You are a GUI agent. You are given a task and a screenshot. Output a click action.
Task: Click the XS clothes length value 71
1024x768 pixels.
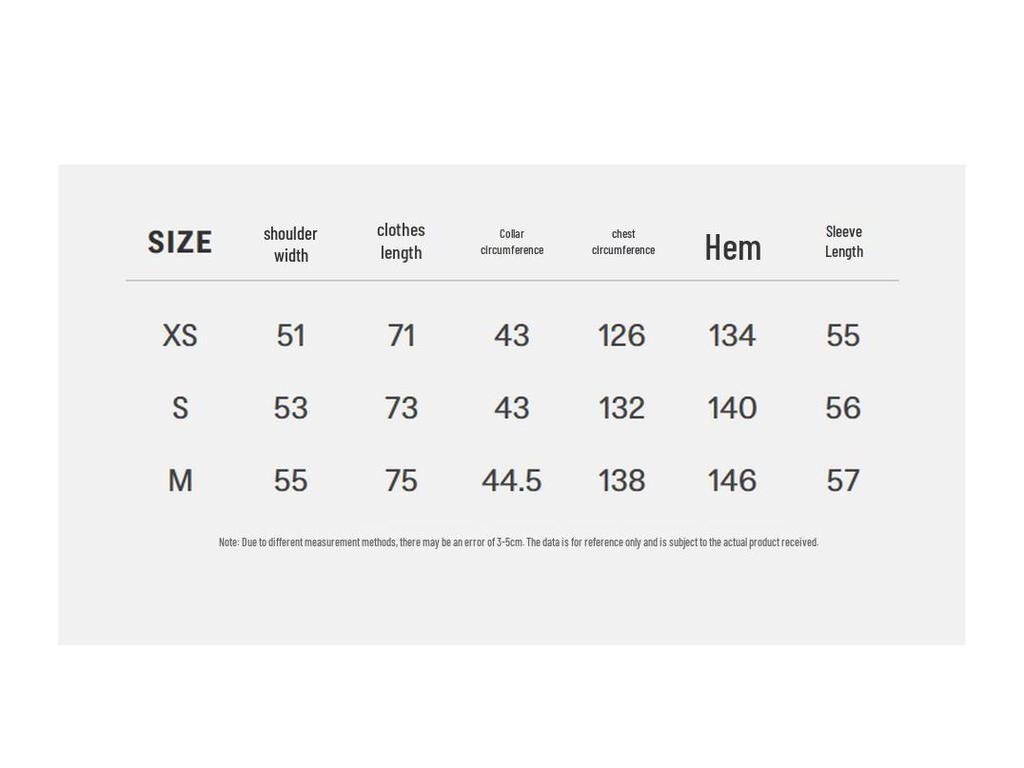(x=401, y=335)
